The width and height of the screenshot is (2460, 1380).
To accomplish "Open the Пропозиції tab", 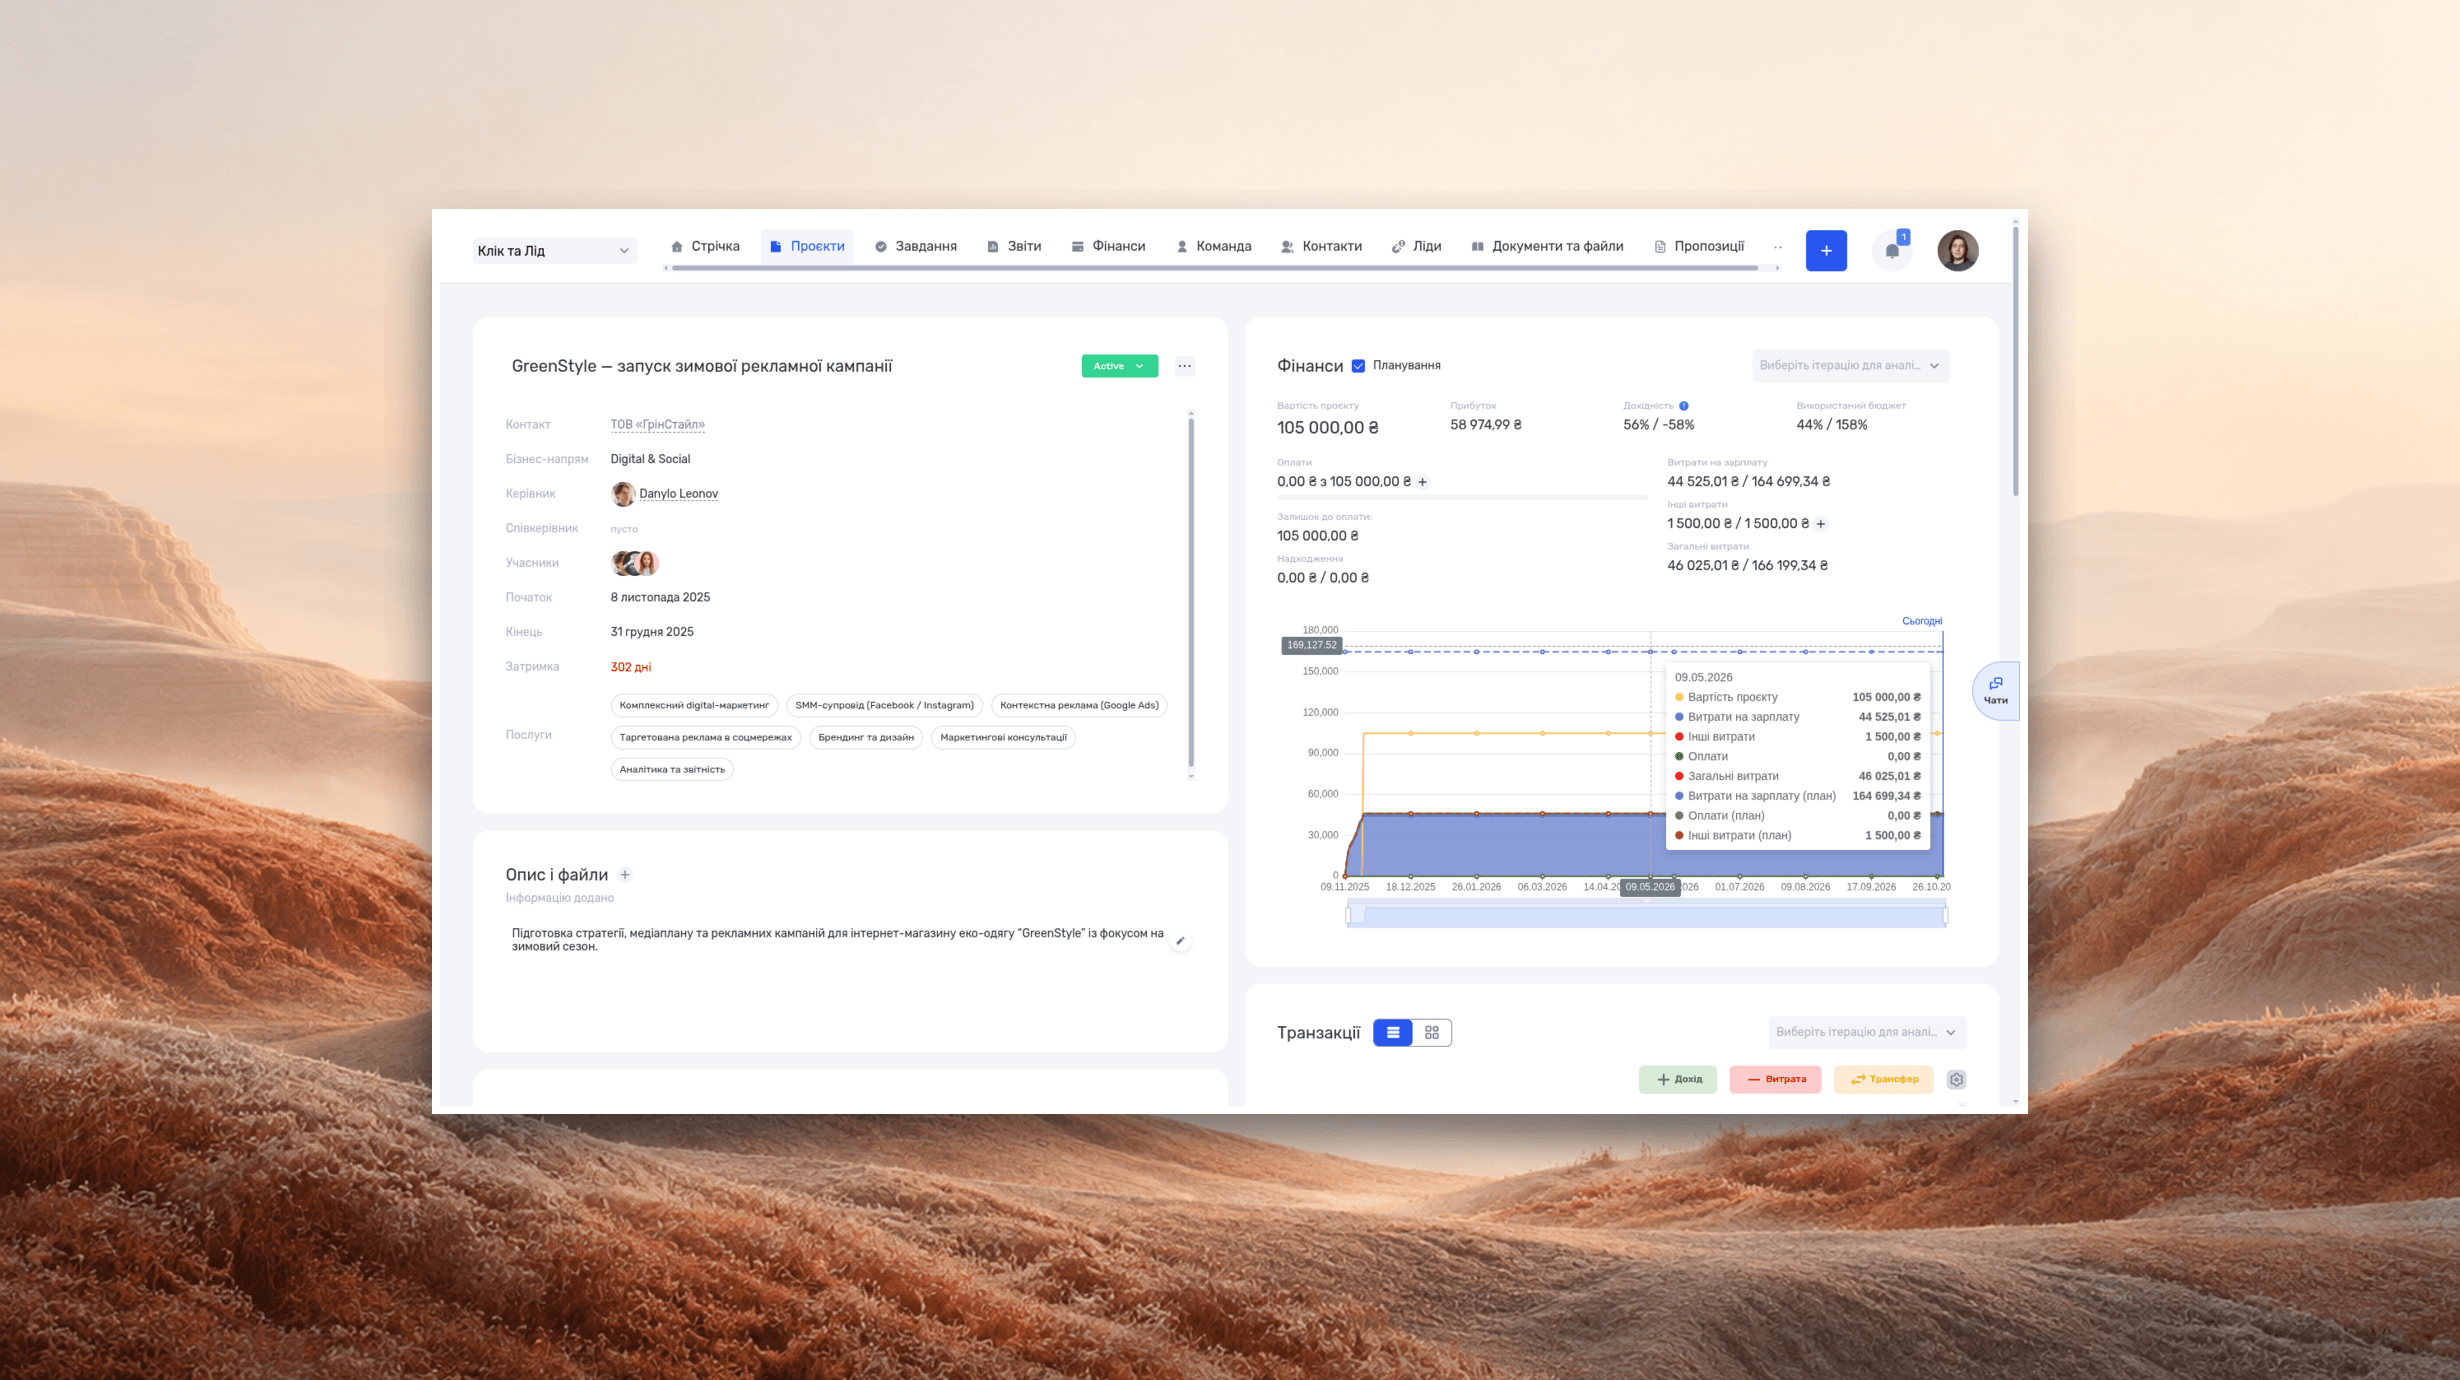I will point(1698,246).
